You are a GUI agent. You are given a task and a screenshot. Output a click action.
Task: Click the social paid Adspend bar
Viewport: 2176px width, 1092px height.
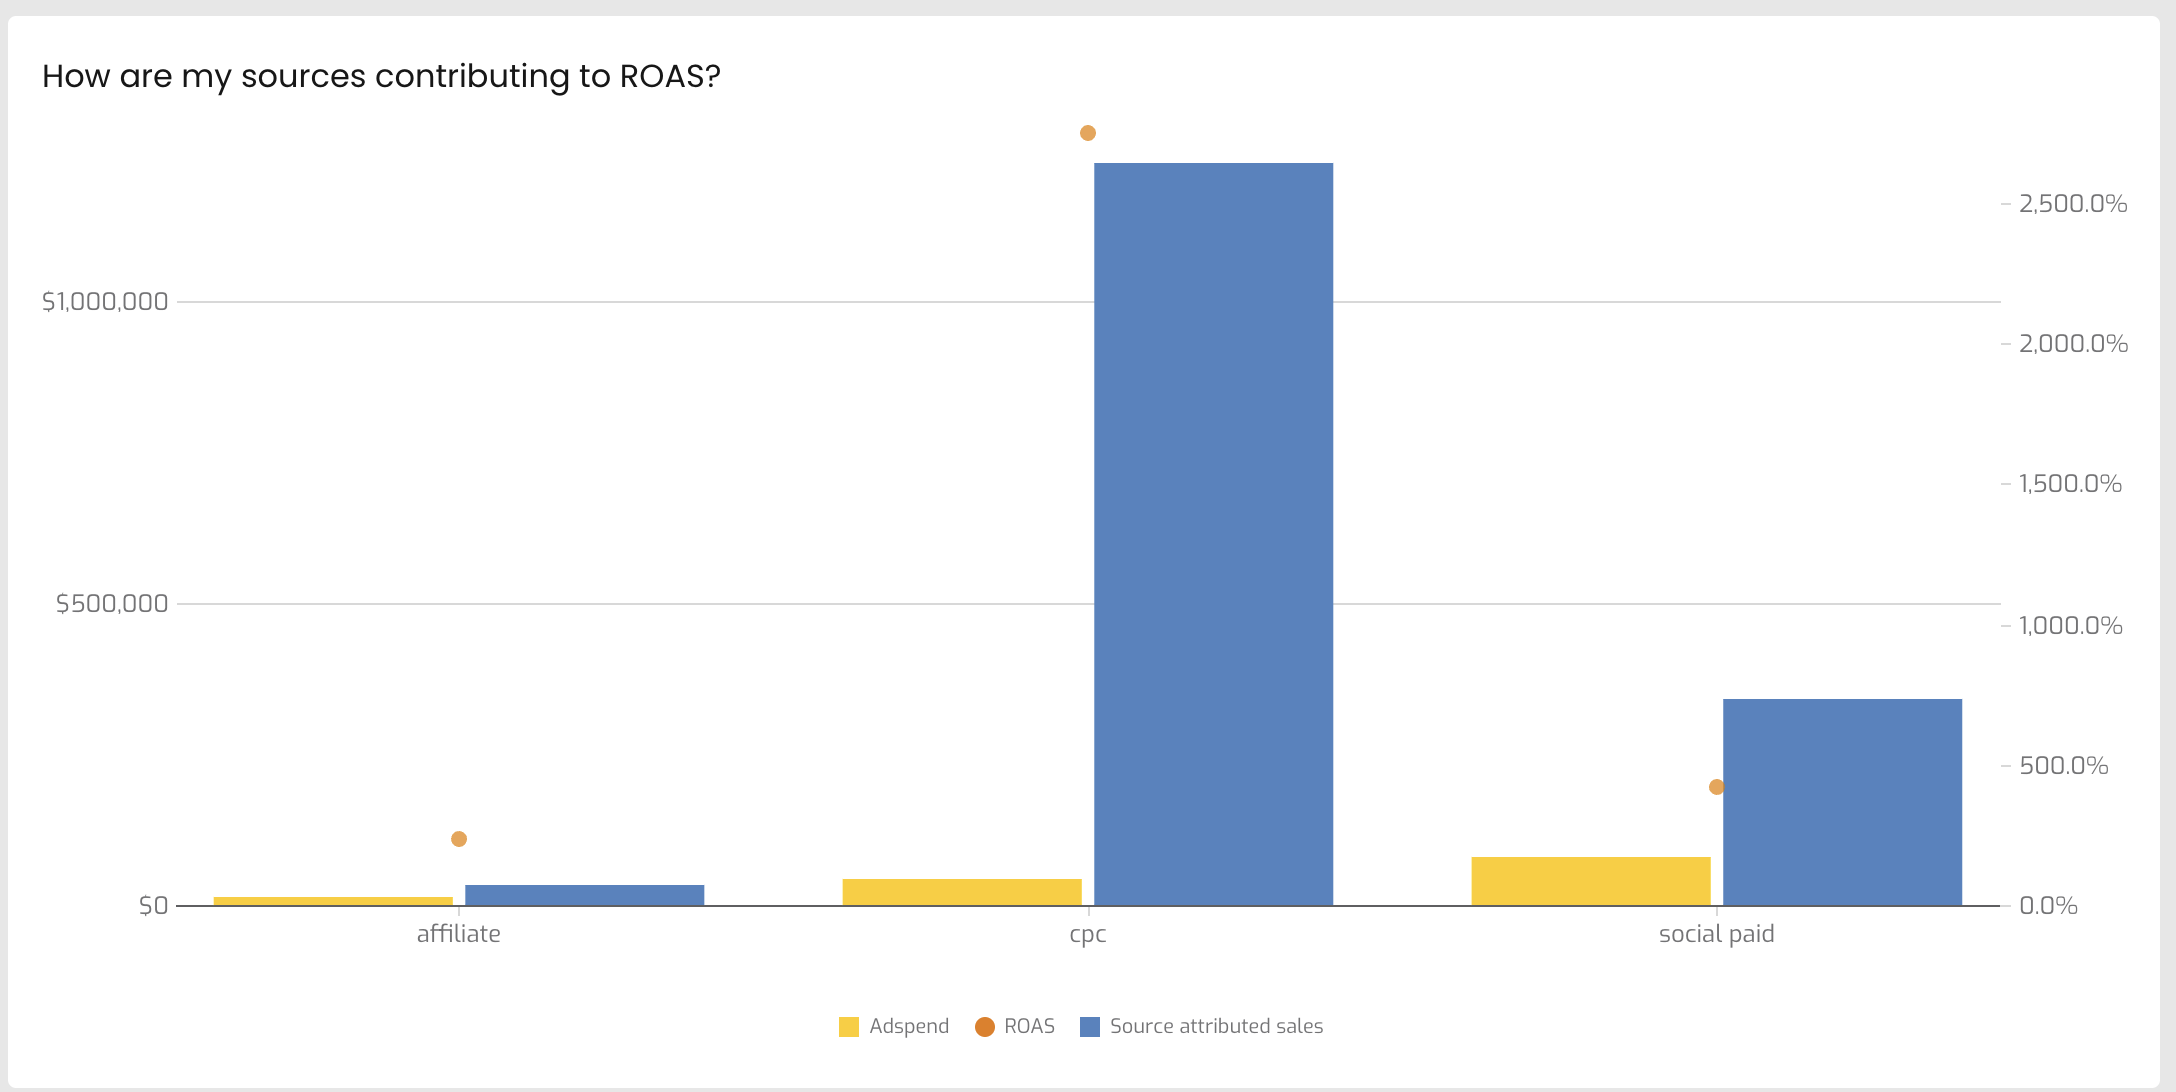[1591, 881]
